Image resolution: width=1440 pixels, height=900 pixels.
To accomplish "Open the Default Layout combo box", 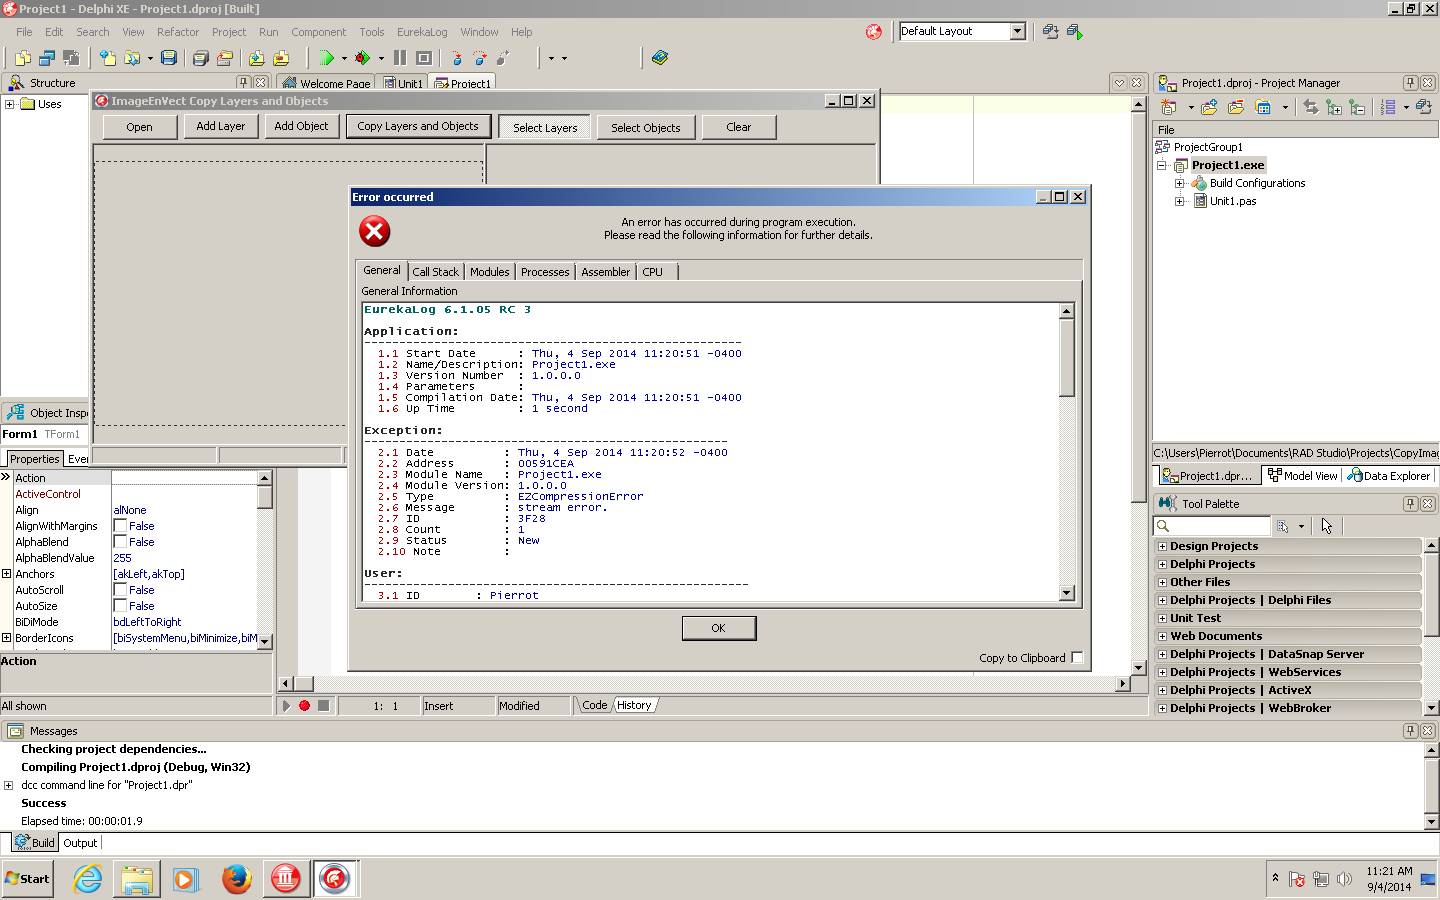I will pyautogui.click(x=962, y=31).
